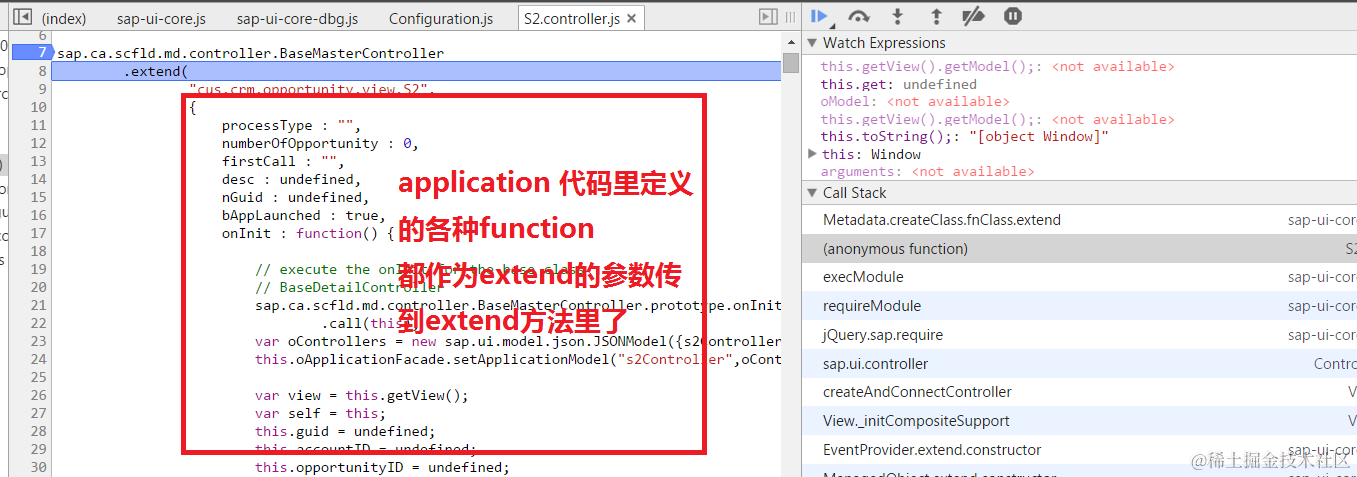Click the 'var view = this.getView();' line
The height and width of the screenshot is (477, 1357).
(361, 395)
